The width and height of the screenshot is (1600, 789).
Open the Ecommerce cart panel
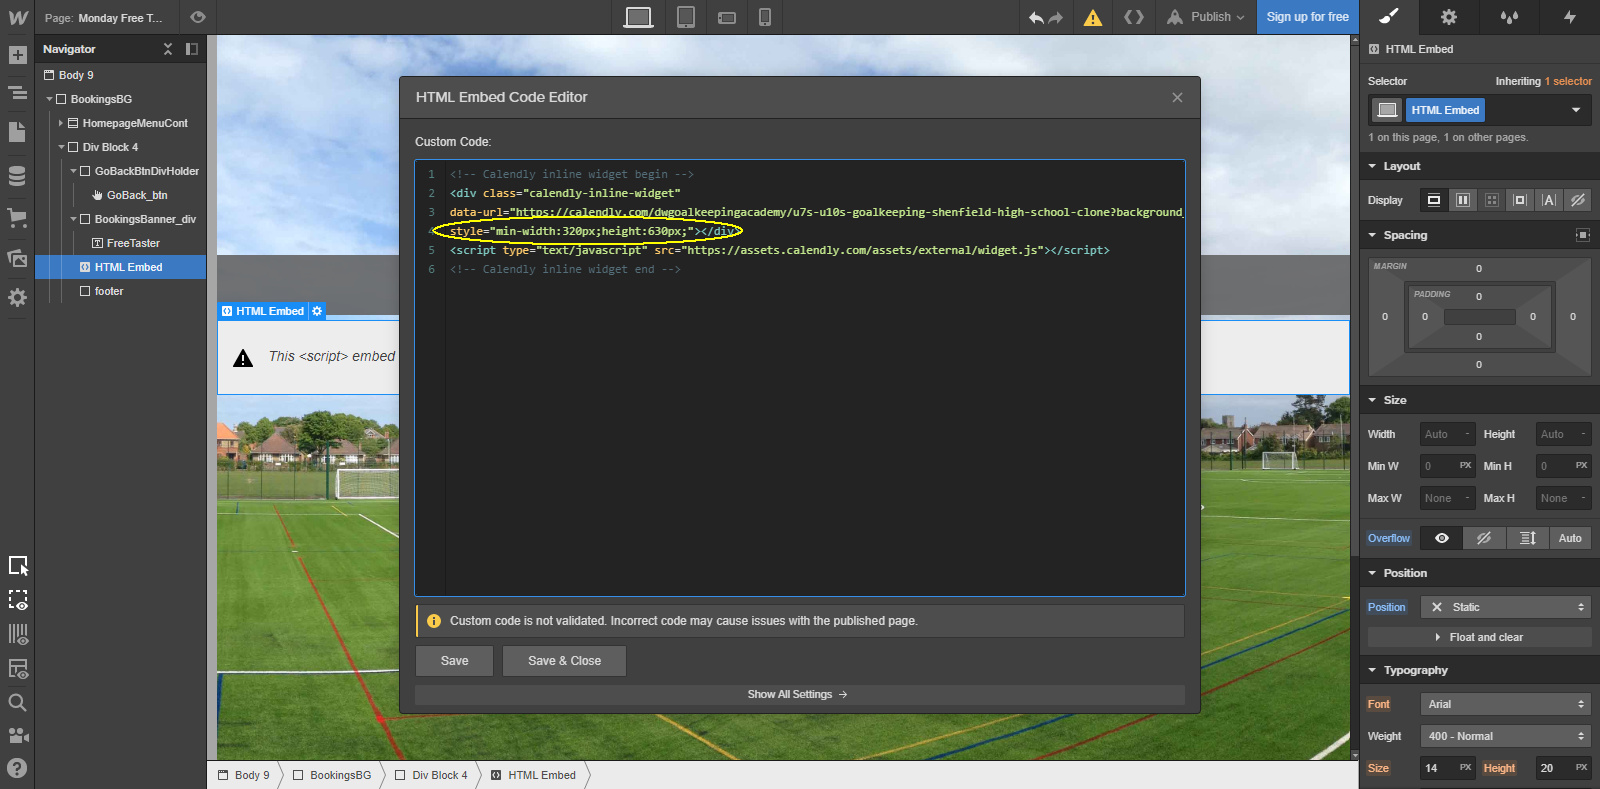pos(17,217)
